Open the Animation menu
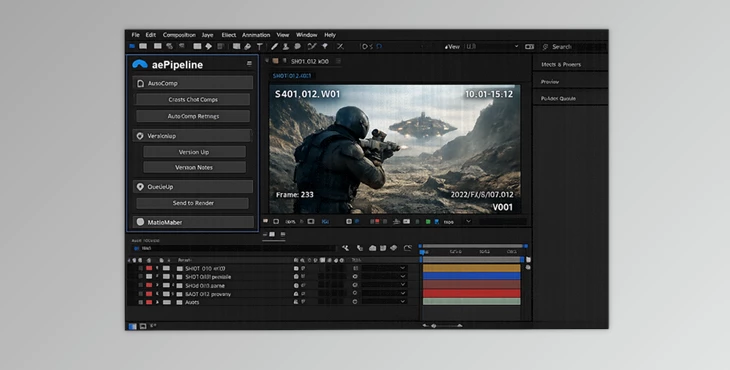 pos(256,35)
